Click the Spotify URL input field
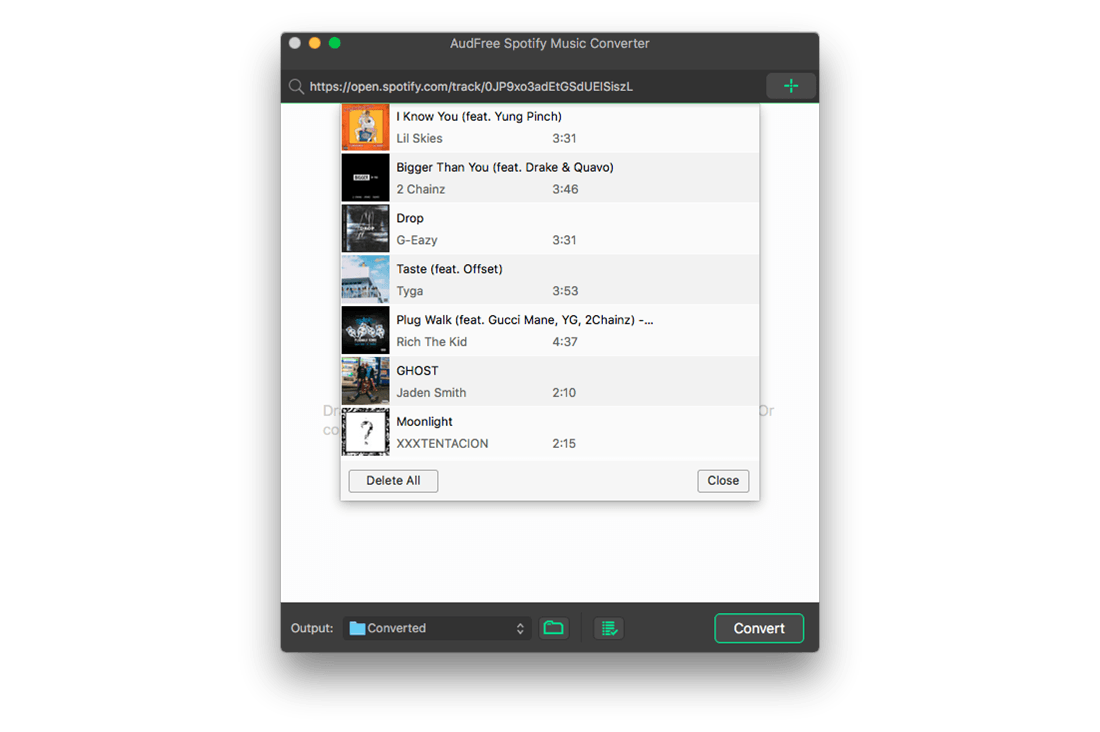The image size is (1100, 732). 530,87
